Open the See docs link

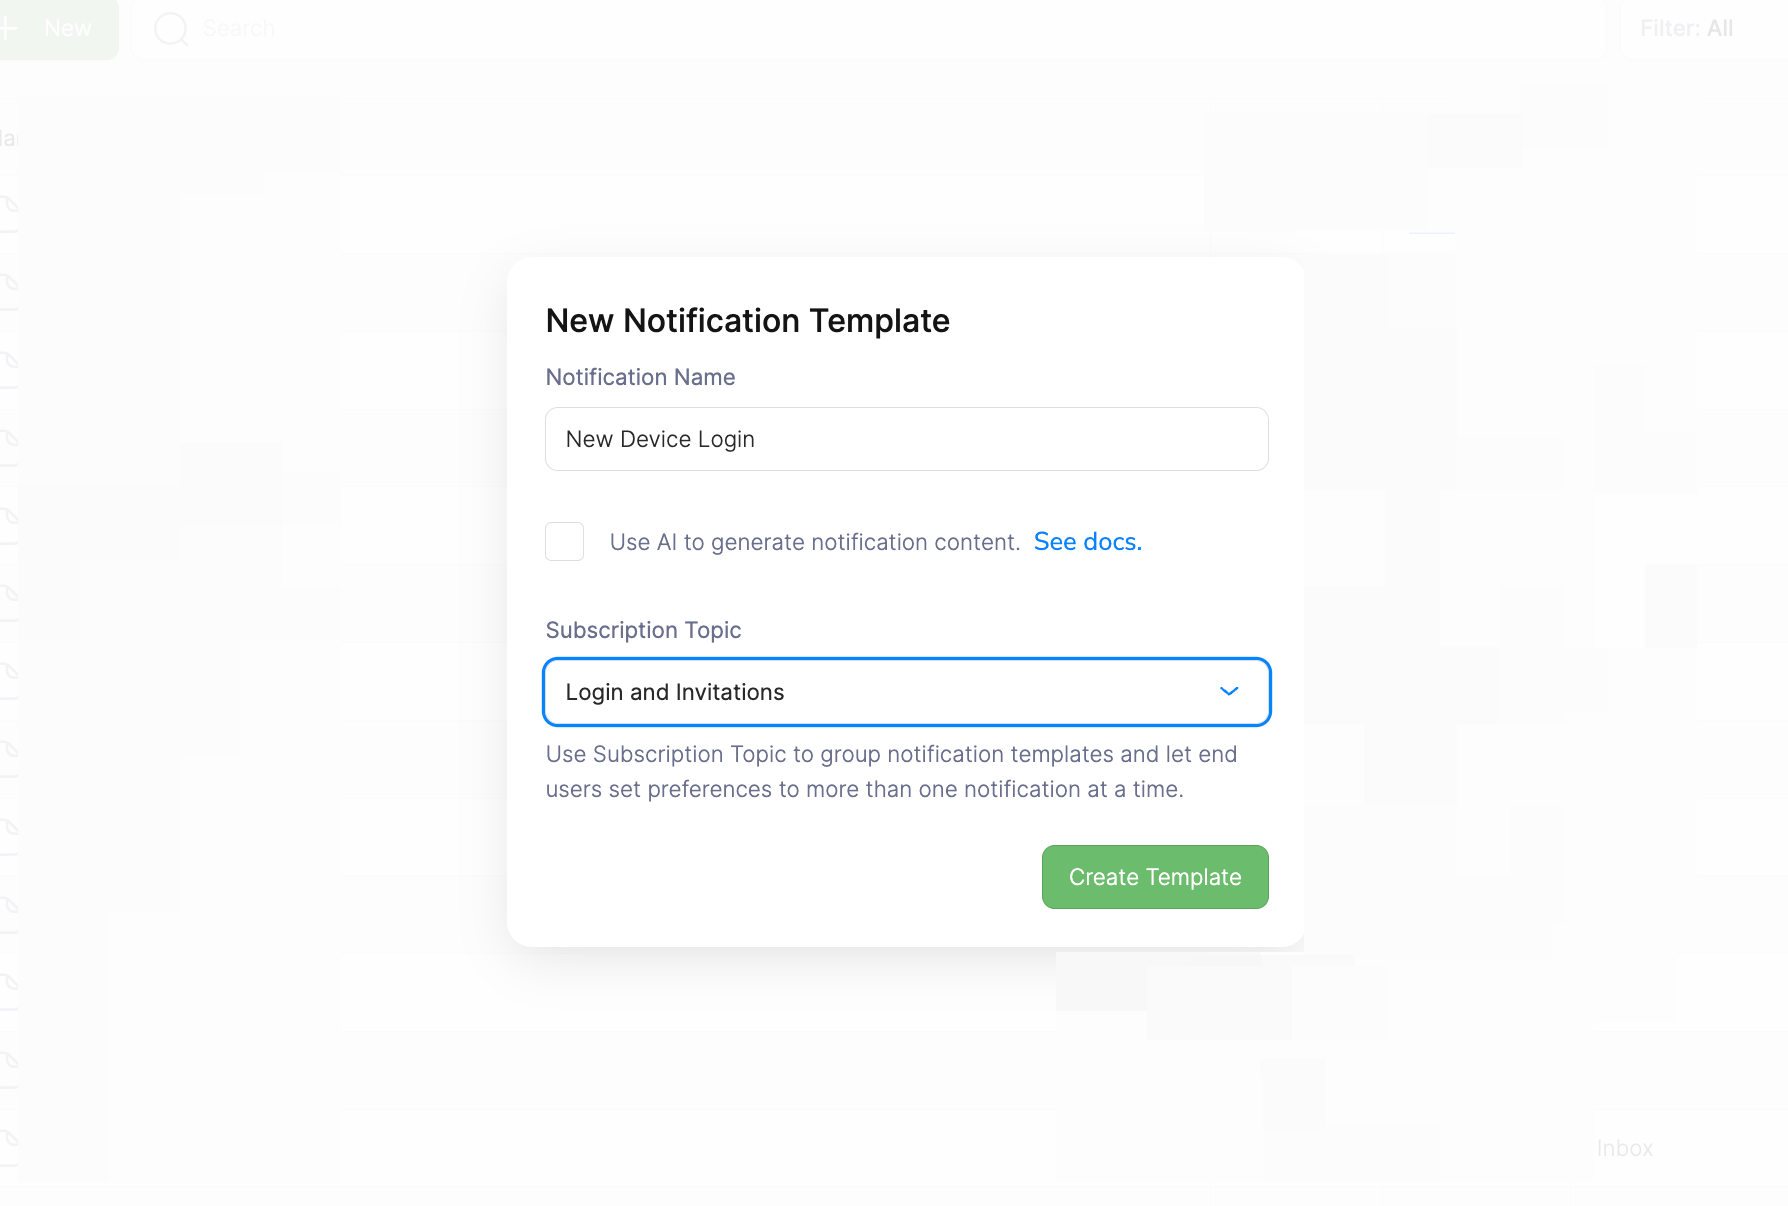click(1087, 541)
